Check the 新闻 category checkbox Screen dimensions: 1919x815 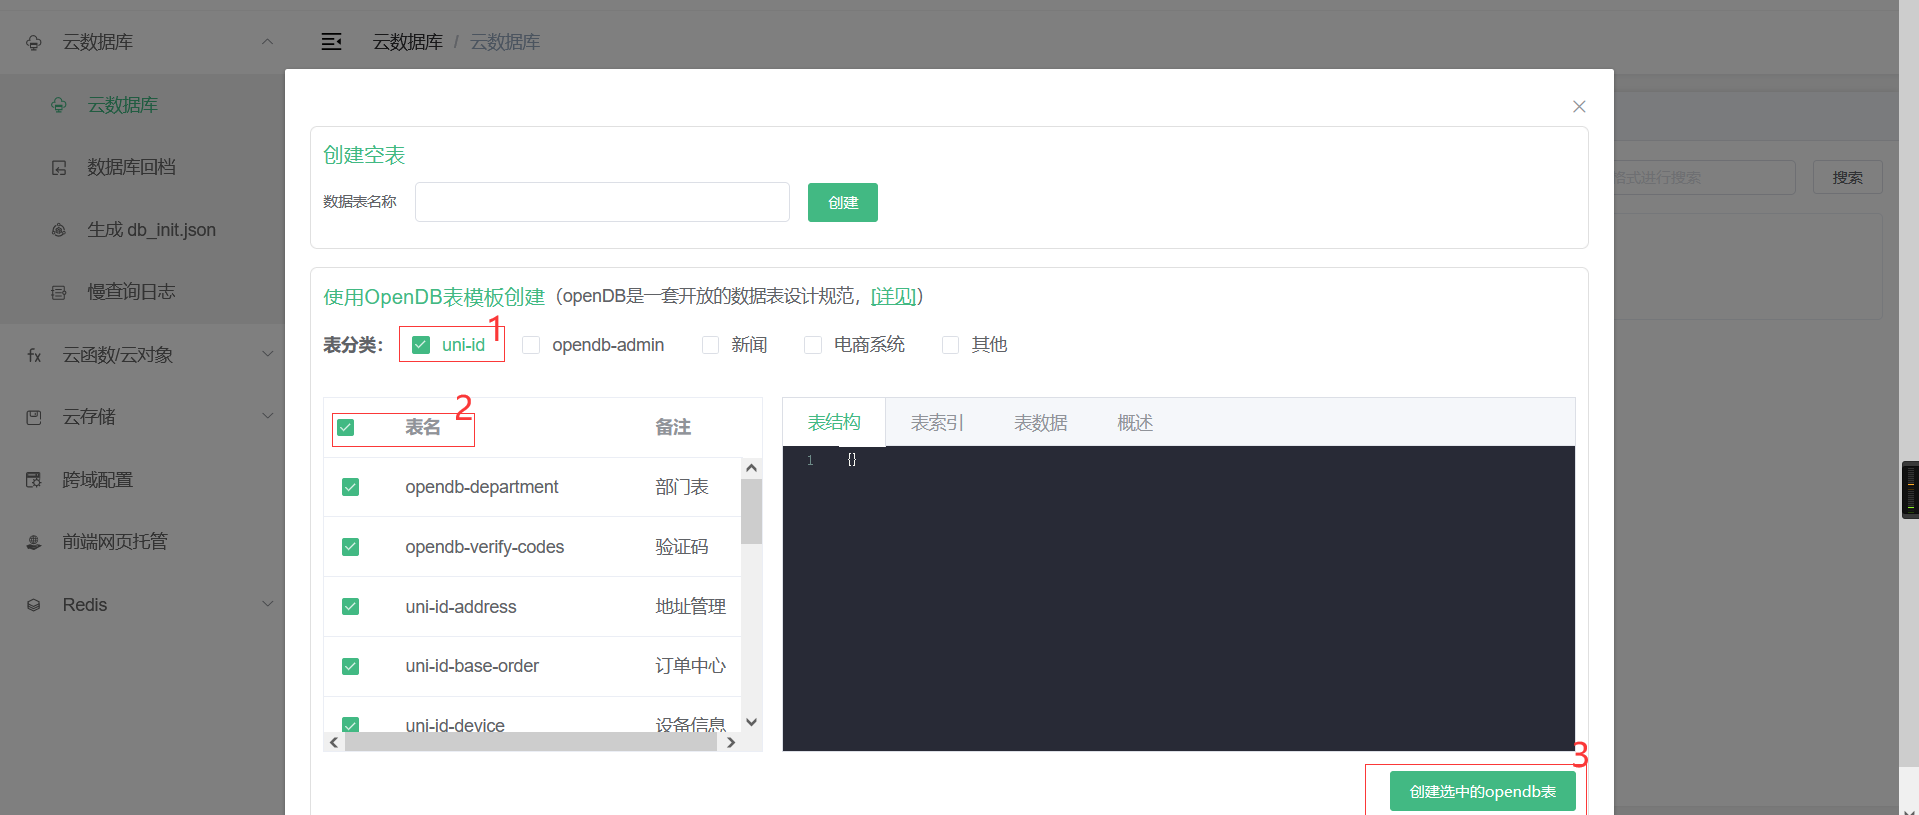[710, 345]
